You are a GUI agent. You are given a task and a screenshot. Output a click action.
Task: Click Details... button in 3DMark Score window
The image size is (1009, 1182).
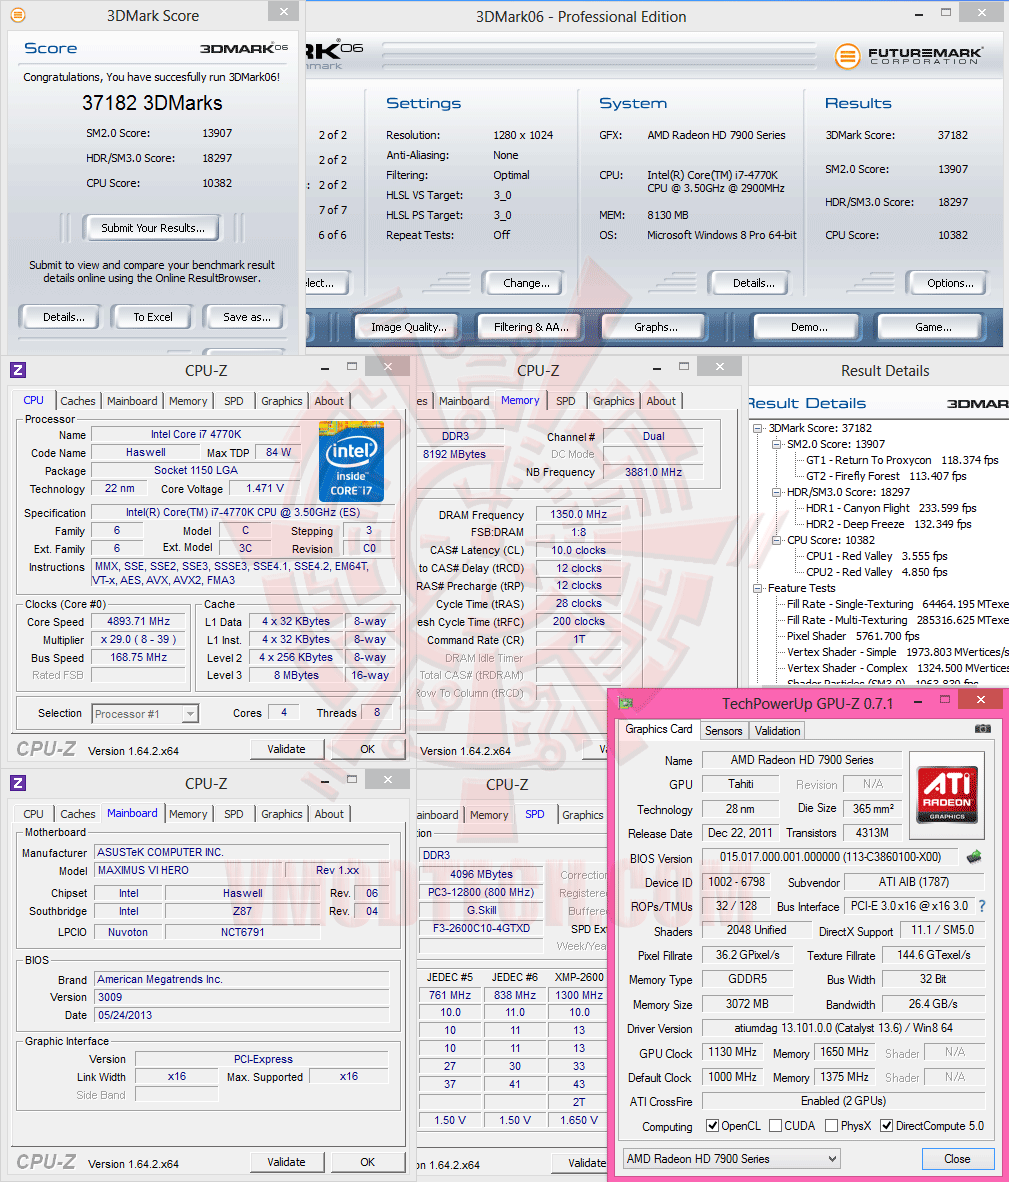(x=63, y=317)
